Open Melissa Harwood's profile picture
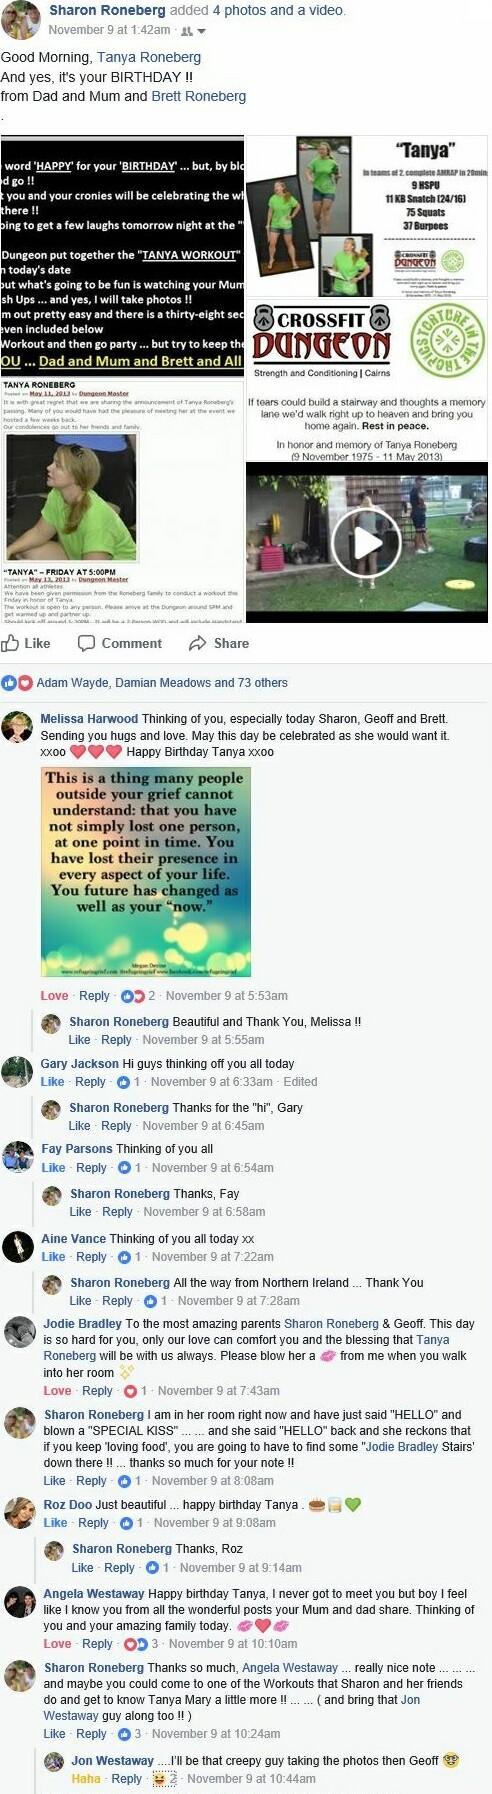The image size is (492, 1794). pos(17,727)
